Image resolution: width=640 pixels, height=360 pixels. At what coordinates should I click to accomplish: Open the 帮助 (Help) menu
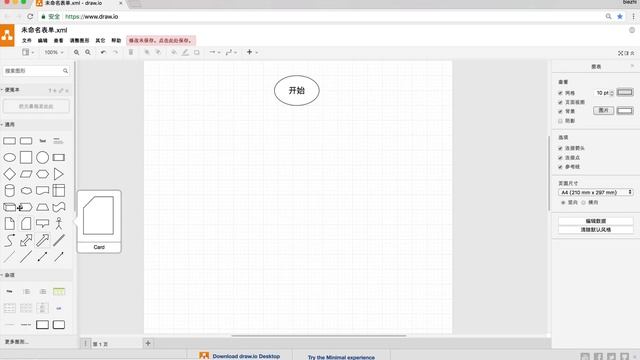coord(116,40)
